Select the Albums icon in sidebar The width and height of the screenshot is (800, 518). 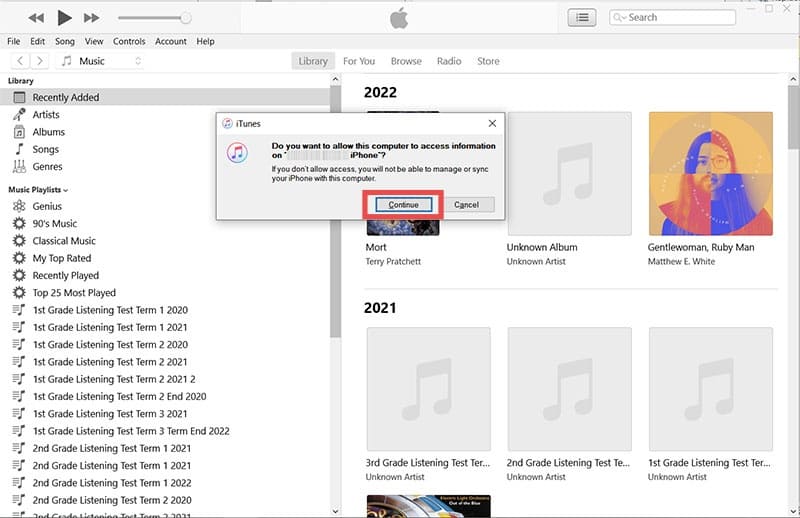coord(19,132)
